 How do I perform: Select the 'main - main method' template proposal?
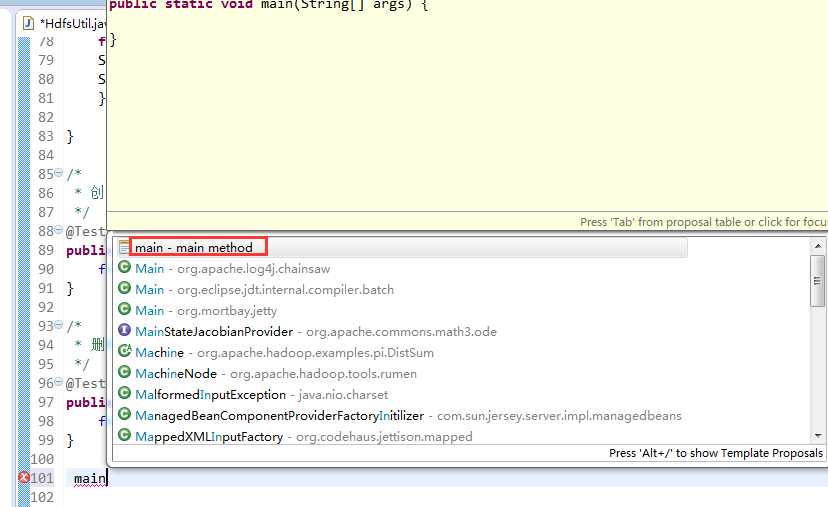(x=402, y=247)
